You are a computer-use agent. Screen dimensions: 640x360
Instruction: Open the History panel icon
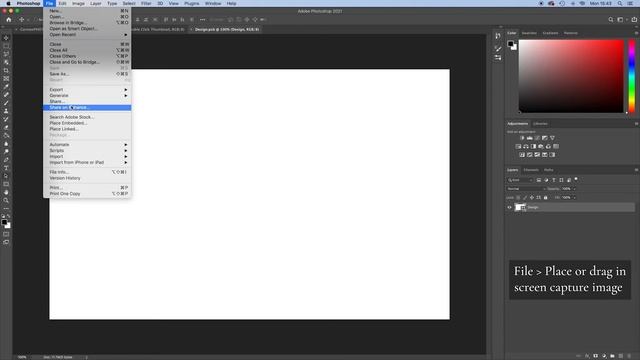coord(498,36)
